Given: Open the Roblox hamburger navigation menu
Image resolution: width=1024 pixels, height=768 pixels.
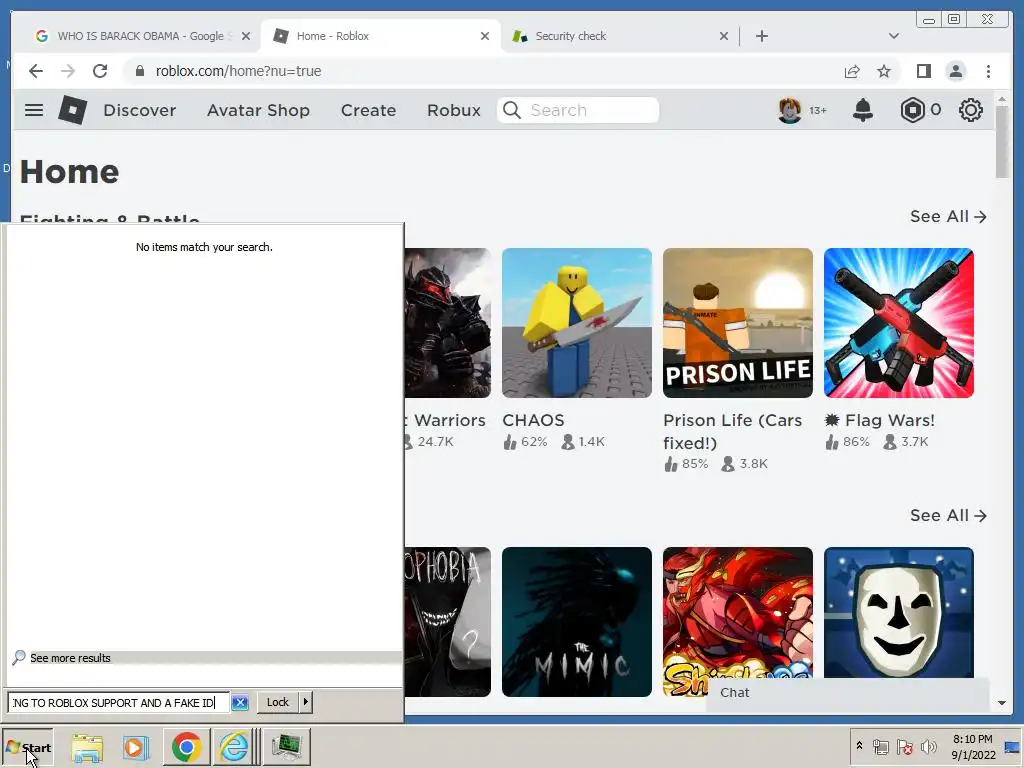Looking at the screenshot, I should click(34, 110).
